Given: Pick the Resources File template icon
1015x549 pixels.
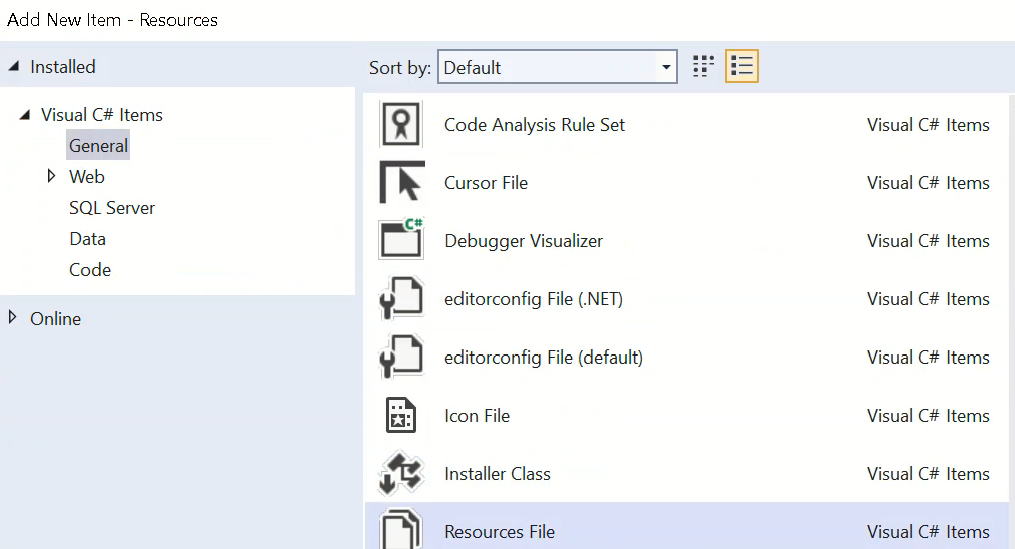Looking at the screenshot, I should 401,529.
